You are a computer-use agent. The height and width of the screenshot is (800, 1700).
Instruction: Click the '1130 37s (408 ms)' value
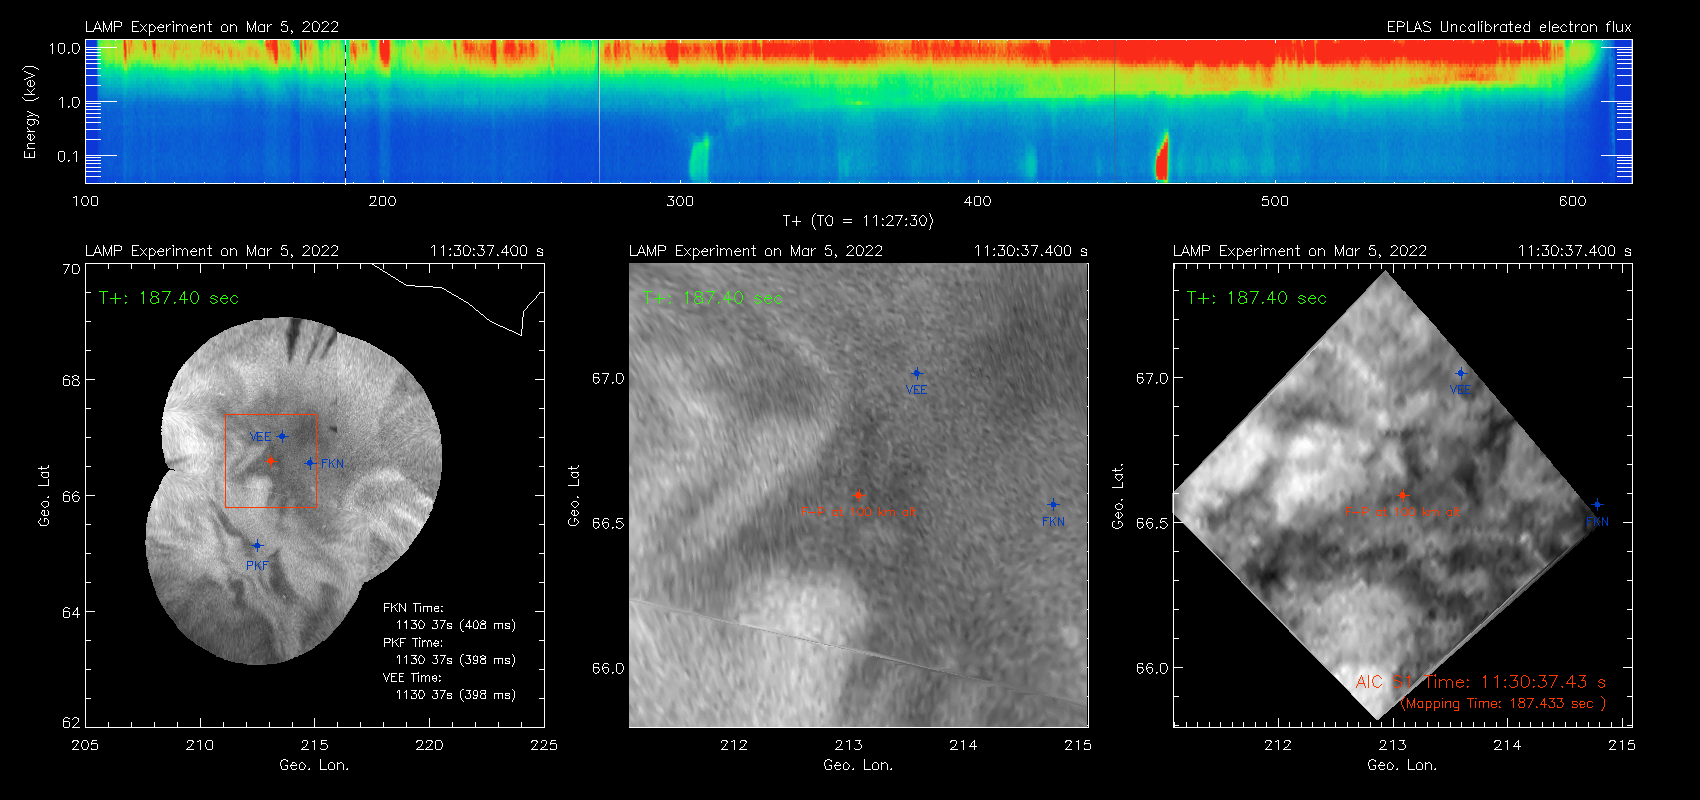coord(456,625)
